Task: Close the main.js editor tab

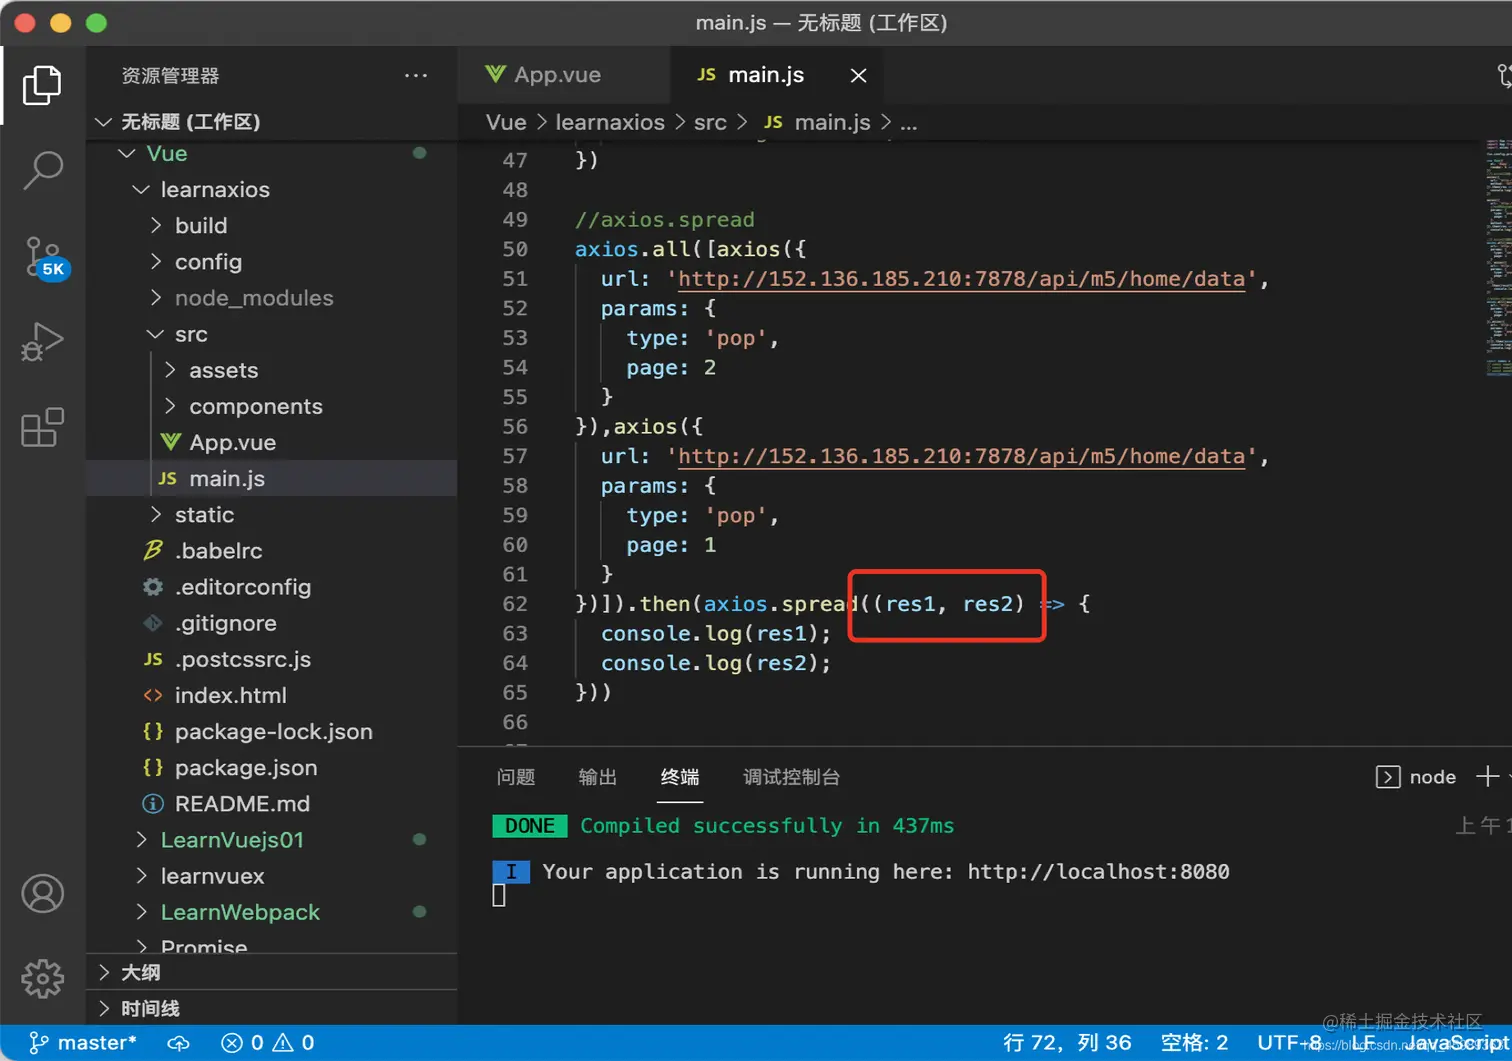Action: coord(858,76)
